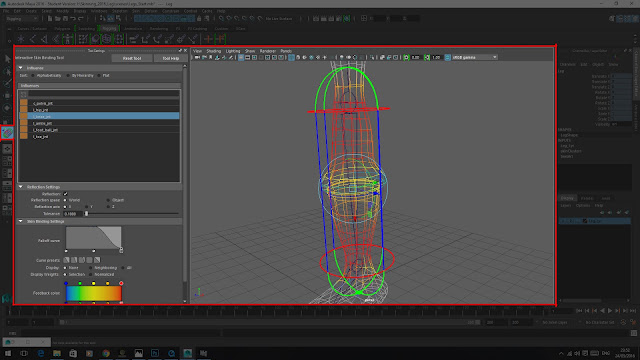Close the Tool Settings panel

coord(185,51)
